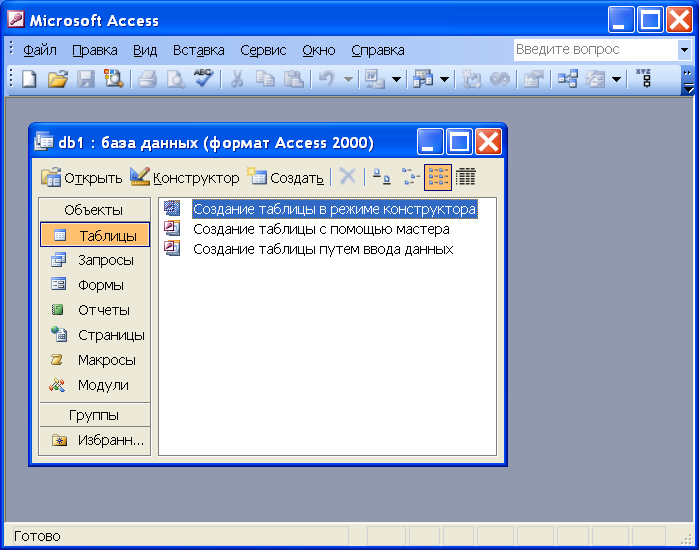Click the Copy icon in toolbar
This screenshot has width=699, height=550.
click(x=265, y=79)
